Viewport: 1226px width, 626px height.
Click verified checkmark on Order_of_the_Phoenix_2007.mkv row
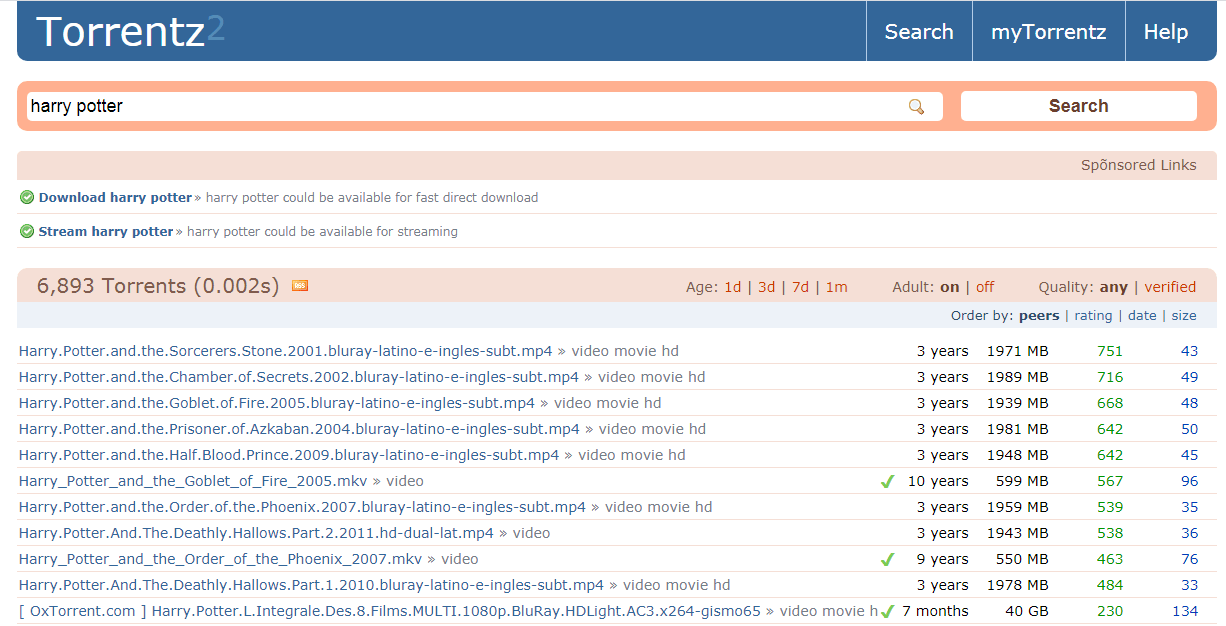[886, 560]
